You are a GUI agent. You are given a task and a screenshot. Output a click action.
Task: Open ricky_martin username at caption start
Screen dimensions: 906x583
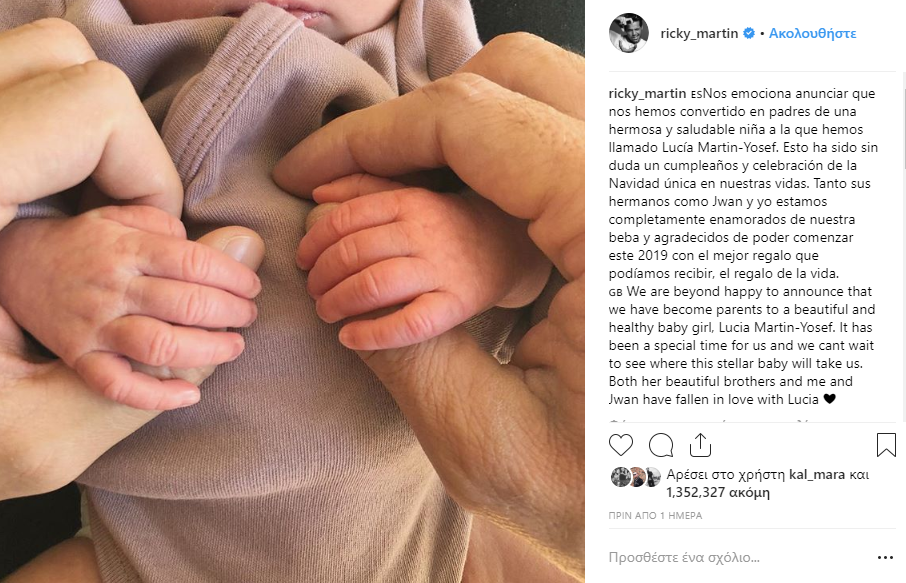pos(647,94)
